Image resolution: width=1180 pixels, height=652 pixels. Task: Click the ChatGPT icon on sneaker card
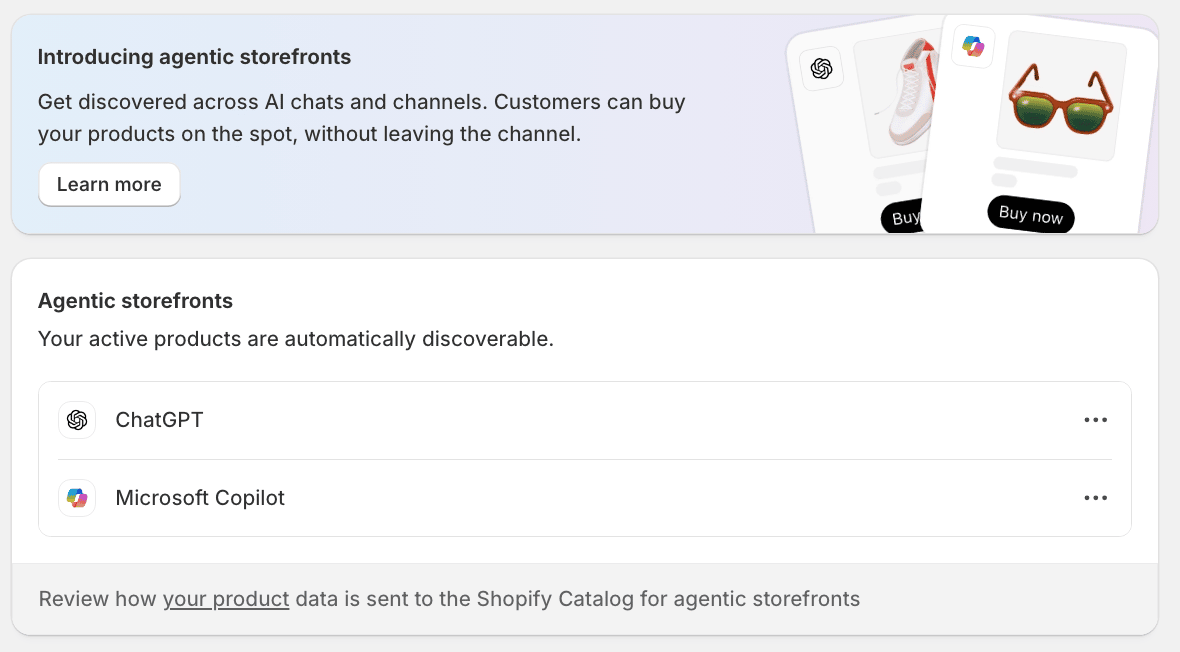point(821,69)
